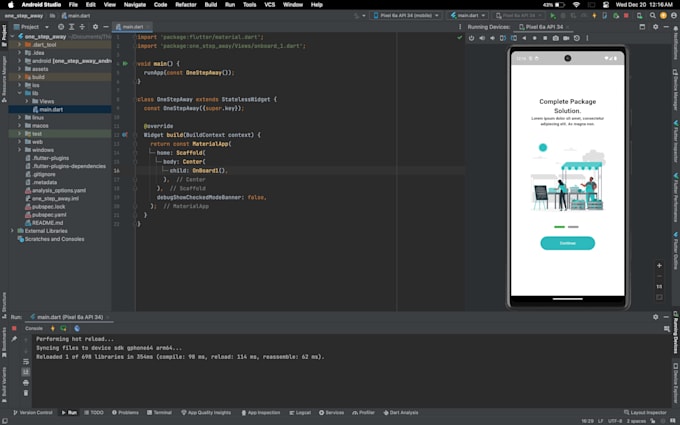Click the power button in emulator toolbar

pyautogui.click(x=472, y=38)
